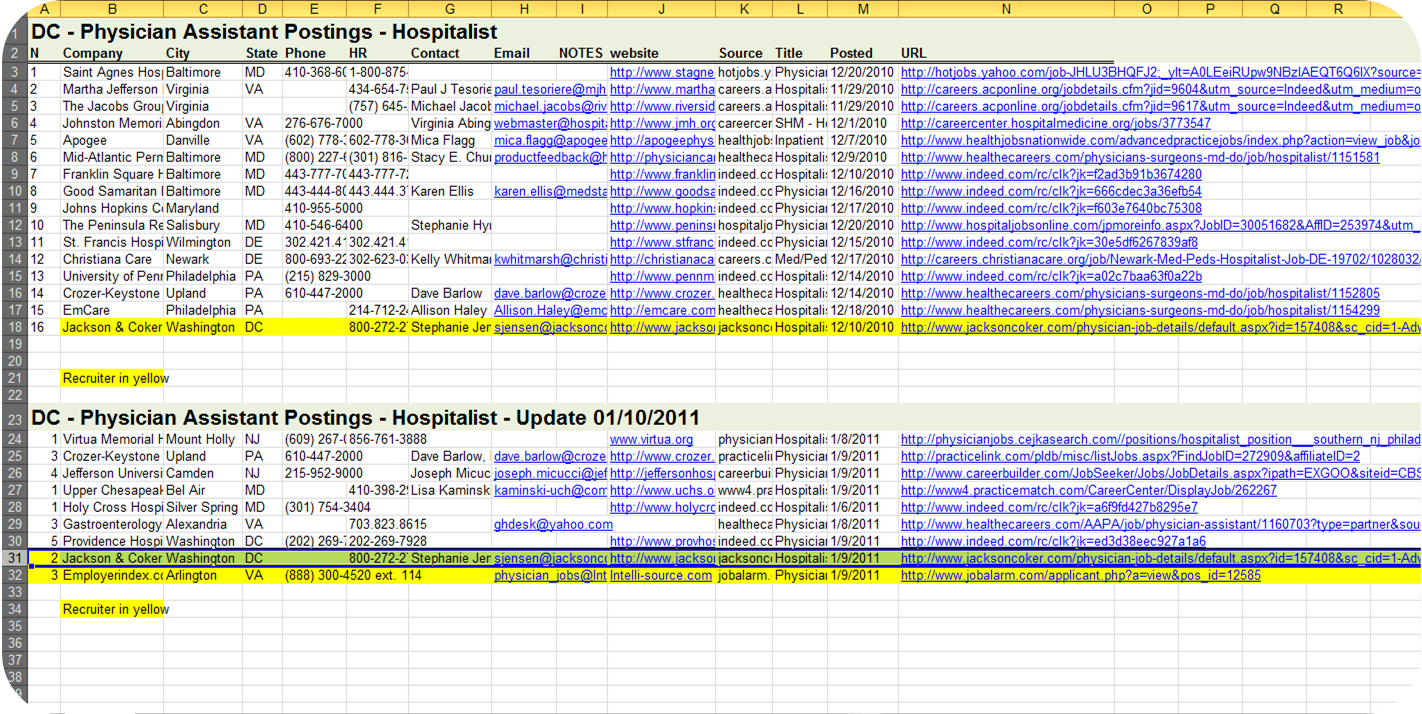Viewport: 1422px width, 714px height.
Task: Click the ghdesk@yahoo.com email link
Action: [x=553, y=524]
